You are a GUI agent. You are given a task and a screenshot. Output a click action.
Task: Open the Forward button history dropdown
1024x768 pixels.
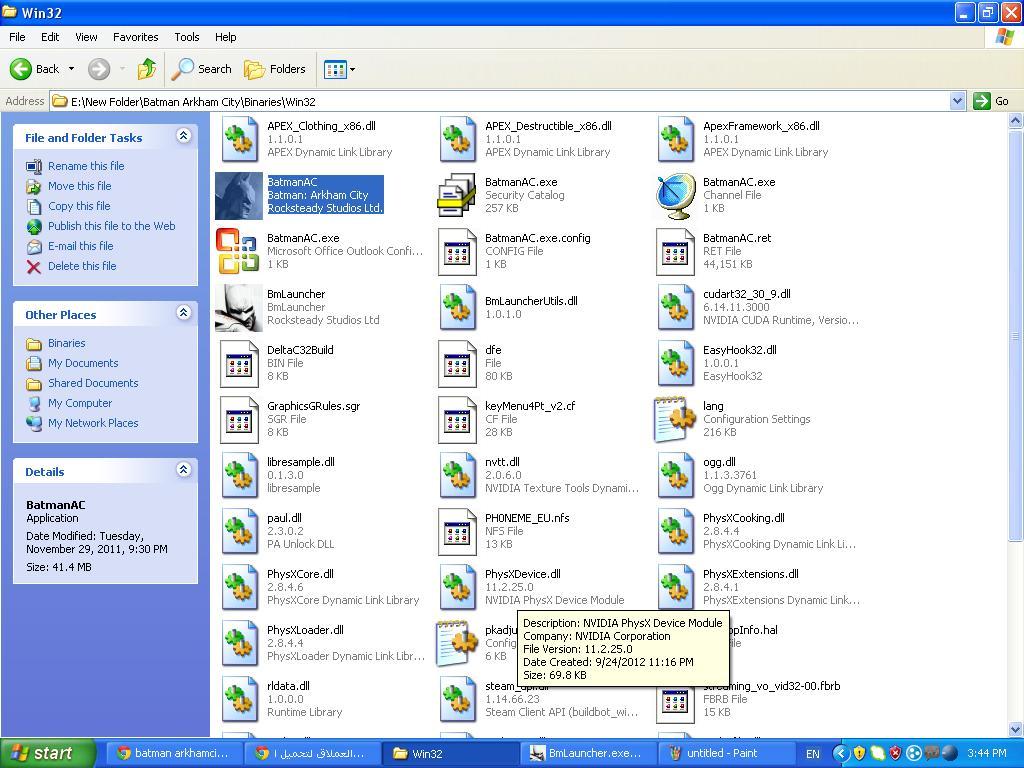click(122, 69)
